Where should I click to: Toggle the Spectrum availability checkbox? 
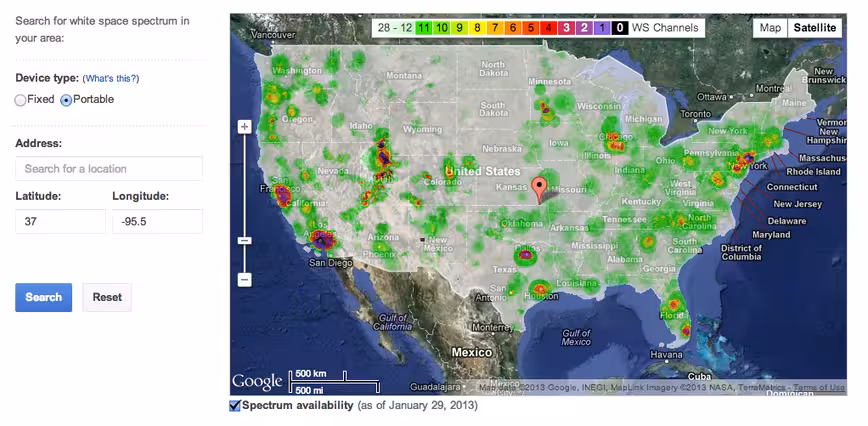tap(235, 406)
